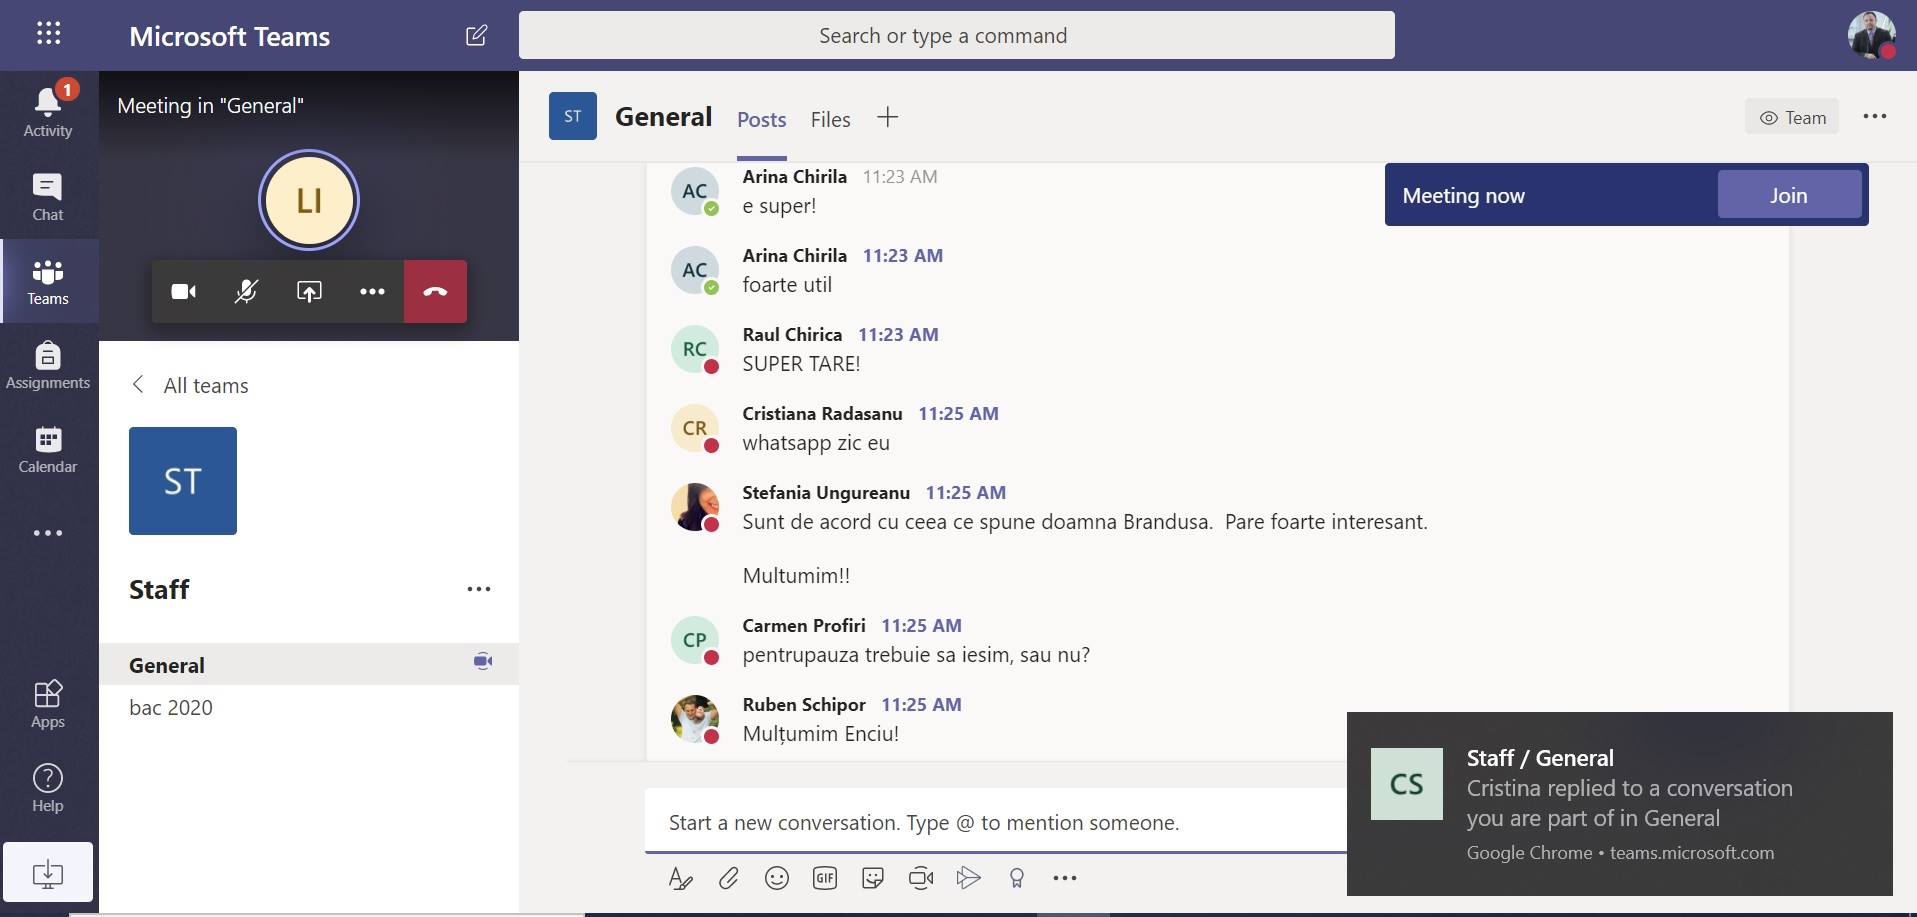This screenshot has width=1917, height=917.
Task: Switch to the Posts tab
Action: pyautogui.click(x=762, y=119)
